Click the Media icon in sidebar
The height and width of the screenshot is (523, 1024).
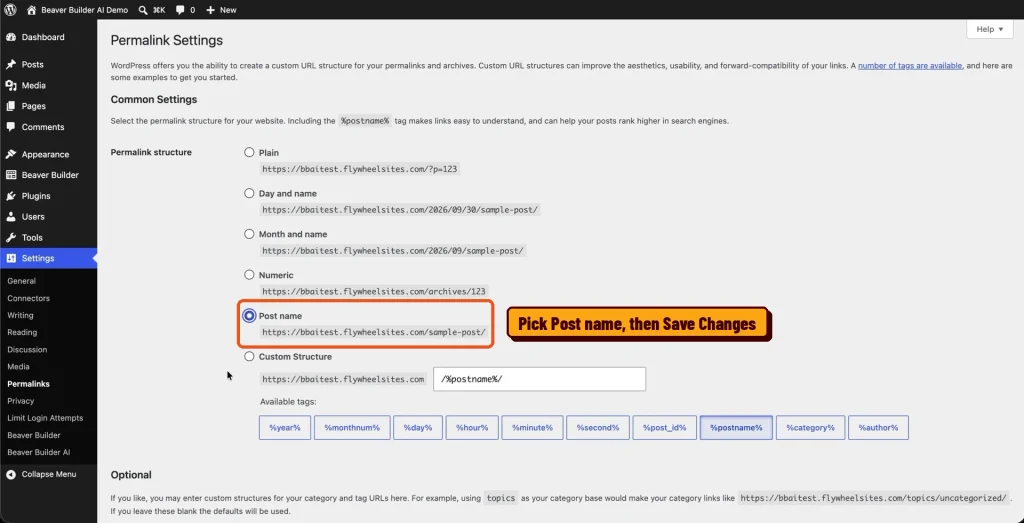(x=11, y=86)
